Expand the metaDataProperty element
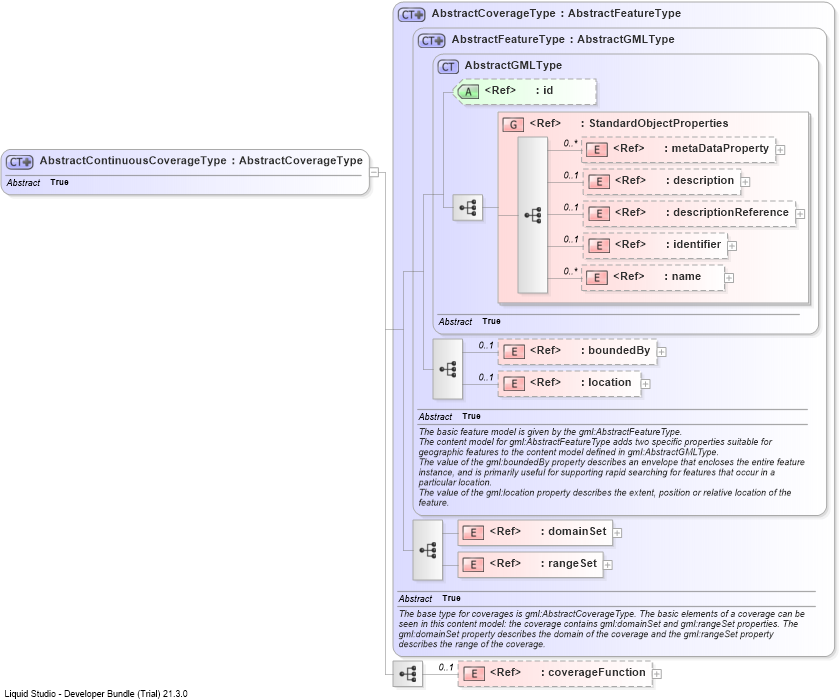This screenshot has height=699, width=839. (x=780, y=150)
